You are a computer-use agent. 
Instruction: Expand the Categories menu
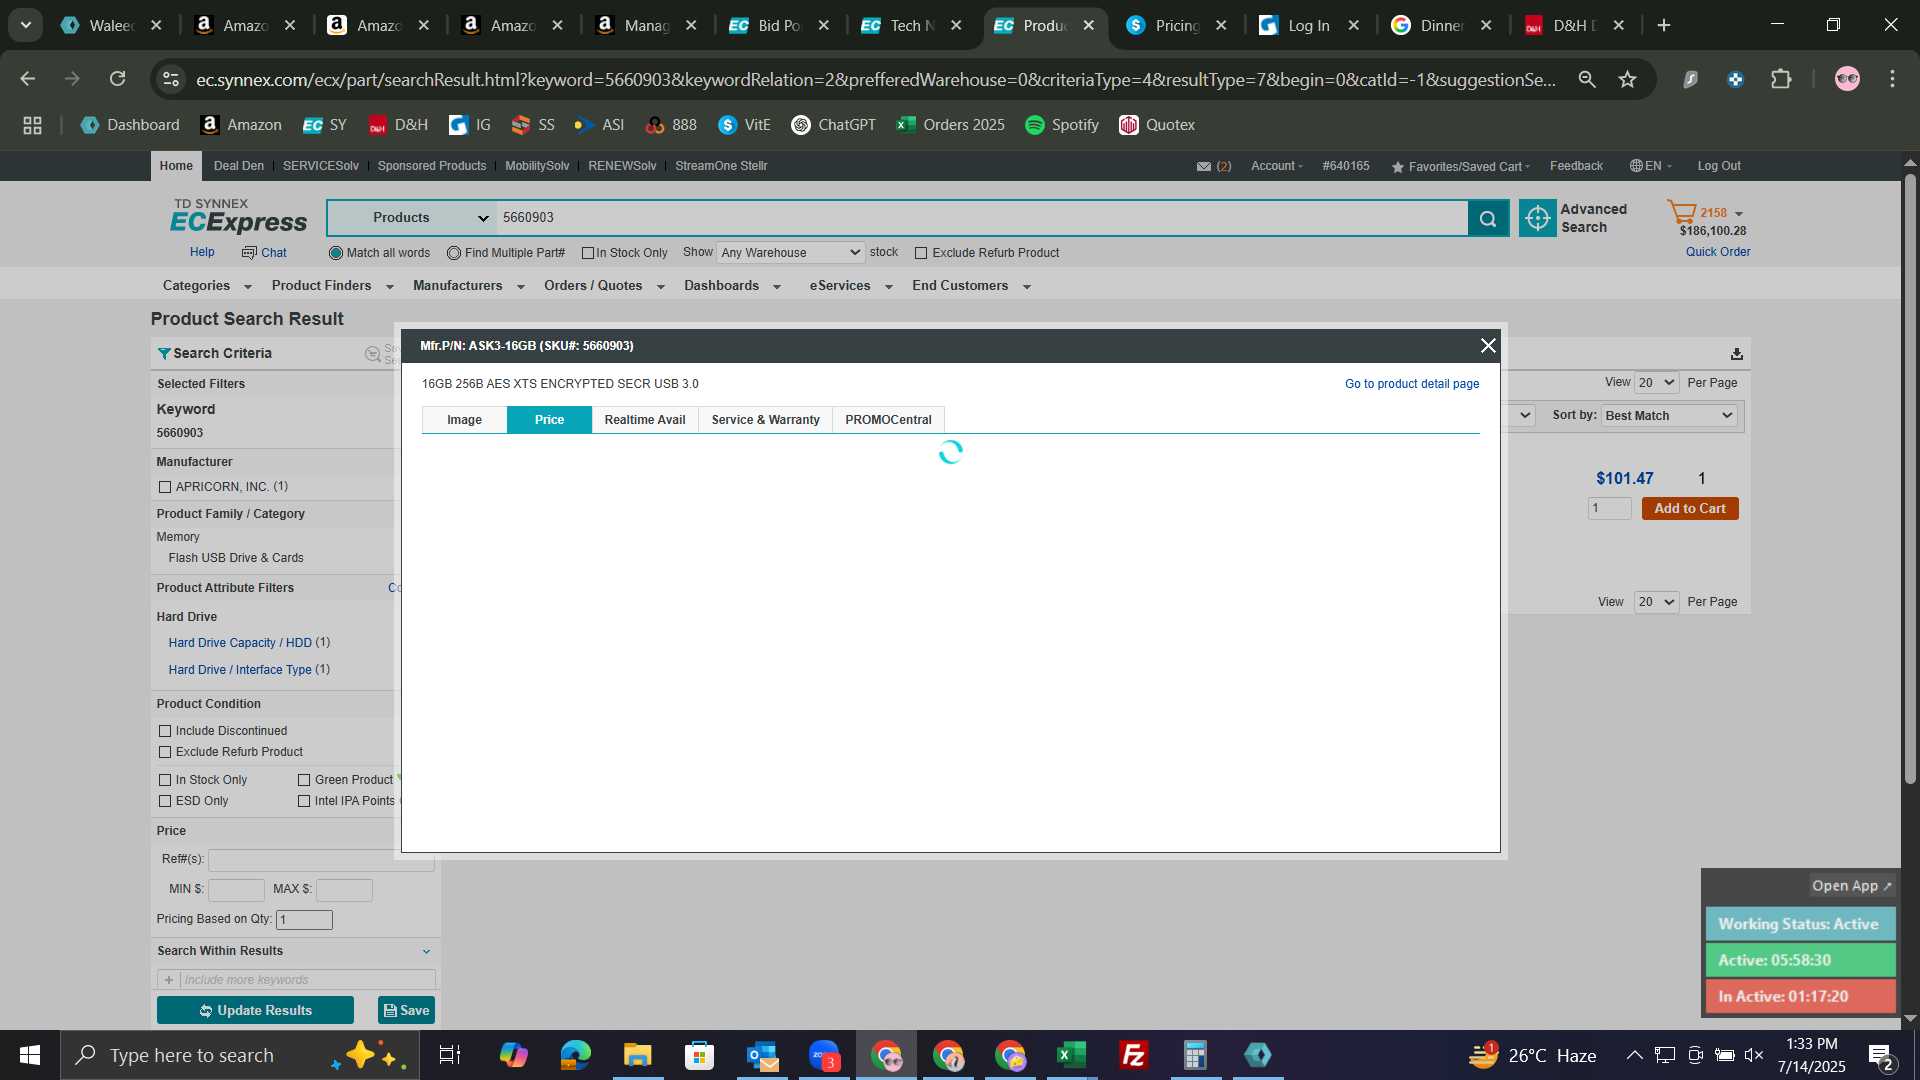point(207,286)
